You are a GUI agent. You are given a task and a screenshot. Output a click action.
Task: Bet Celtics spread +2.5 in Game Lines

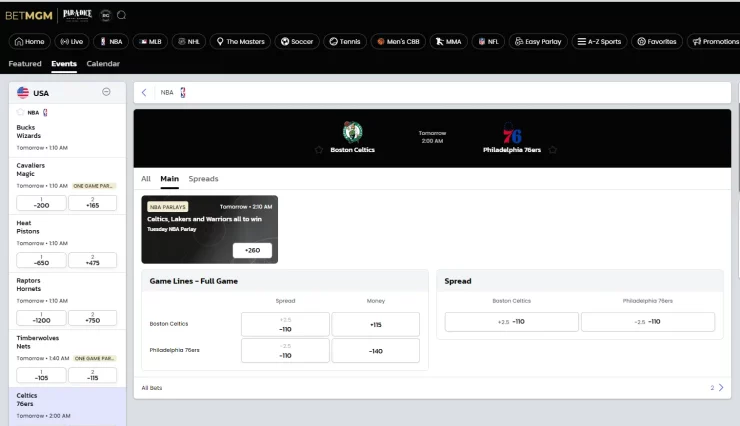click(x=285, y=325)
